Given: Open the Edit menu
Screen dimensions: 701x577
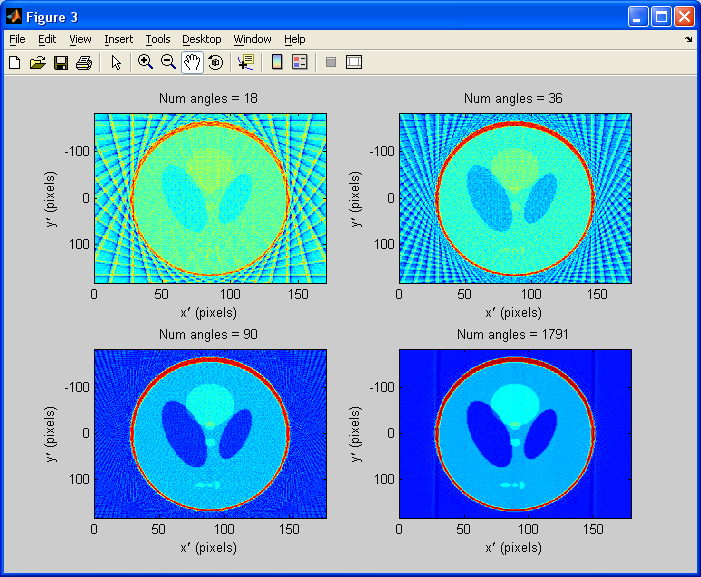Looking at the screenshot, I should [x=47, y=39].
